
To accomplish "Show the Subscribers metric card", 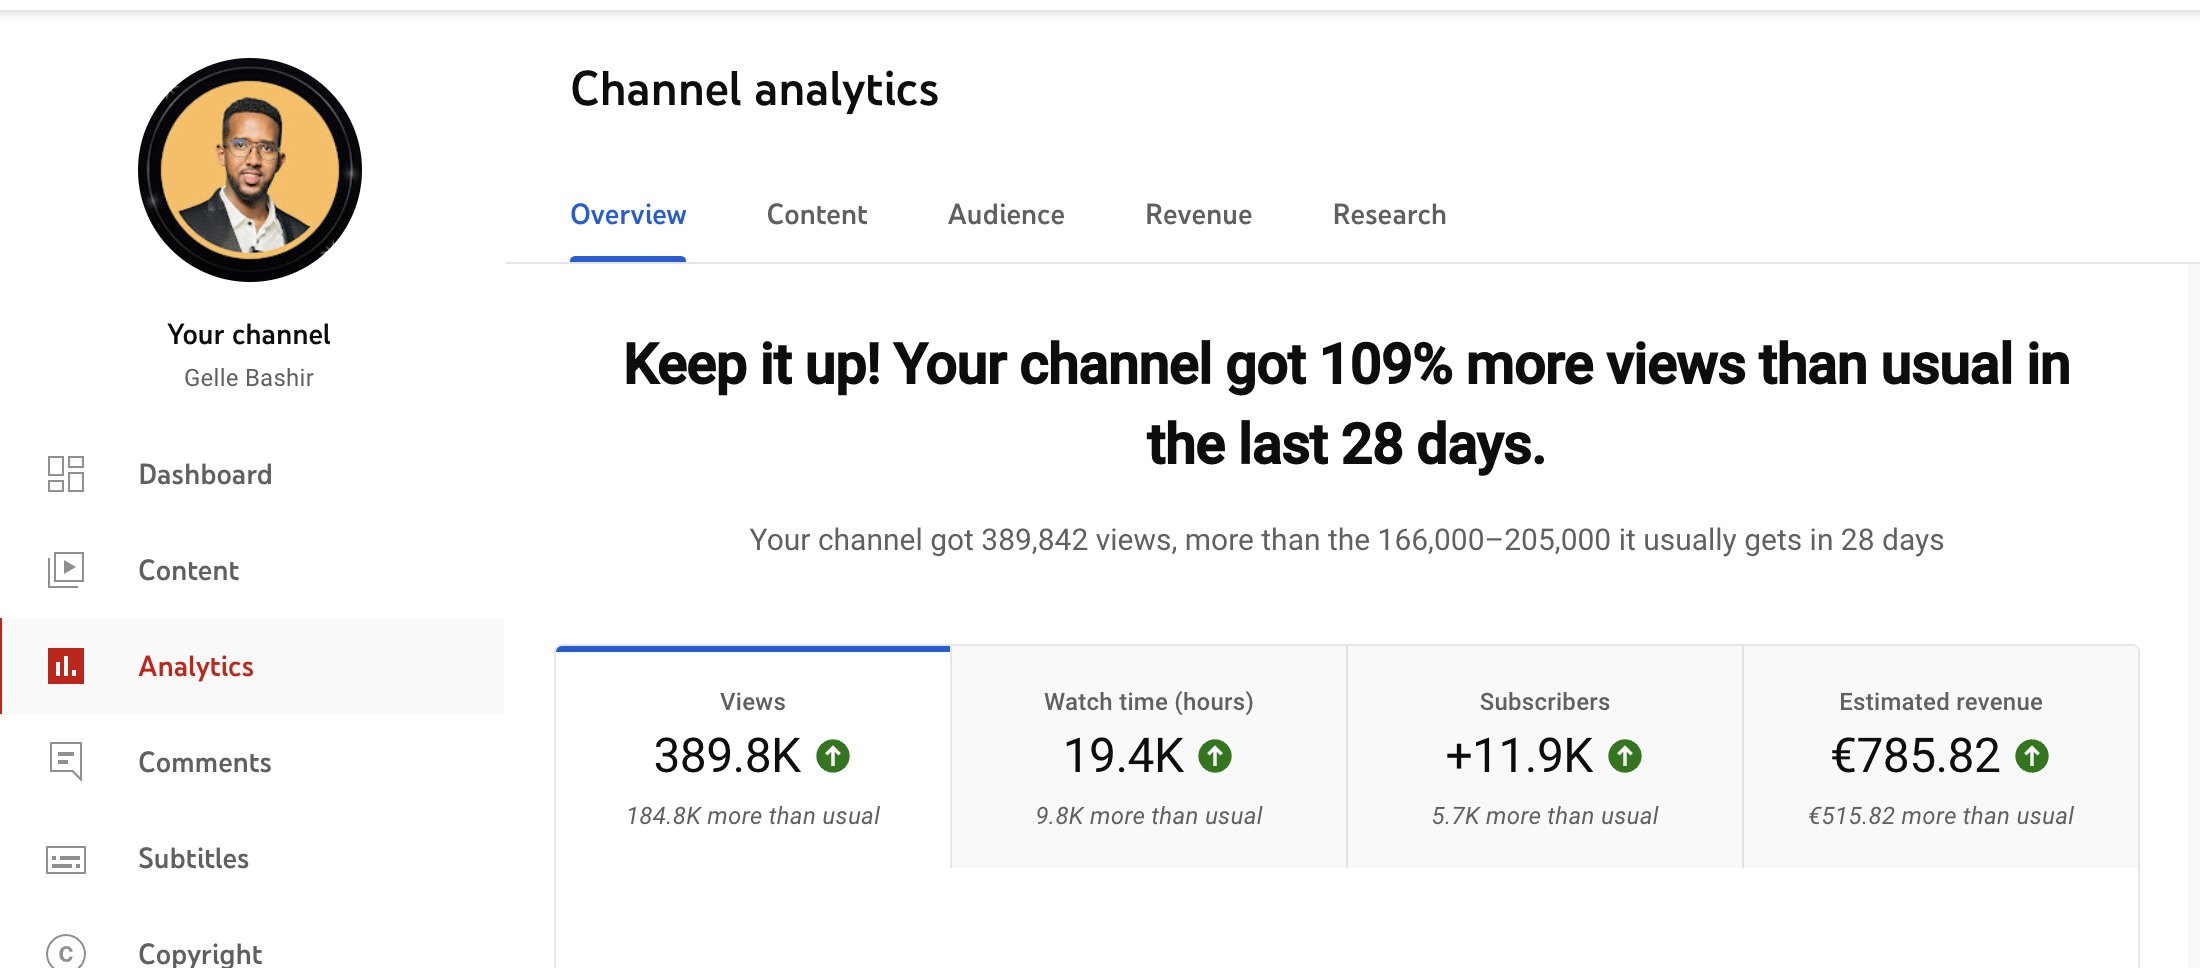I will (1544, 757).
